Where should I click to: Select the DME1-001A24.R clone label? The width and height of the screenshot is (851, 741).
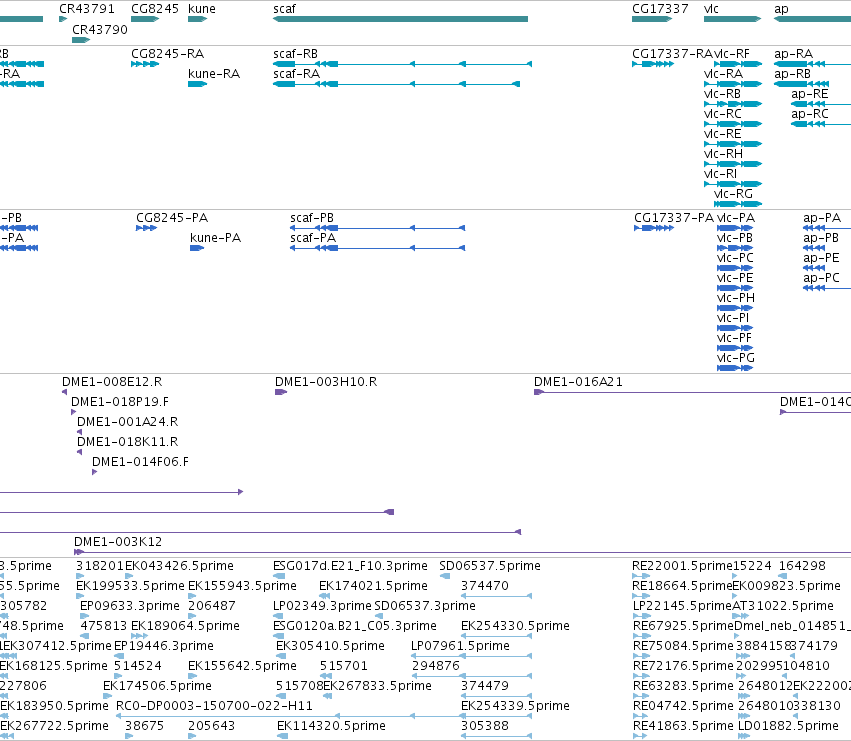(x=128, y=422)
